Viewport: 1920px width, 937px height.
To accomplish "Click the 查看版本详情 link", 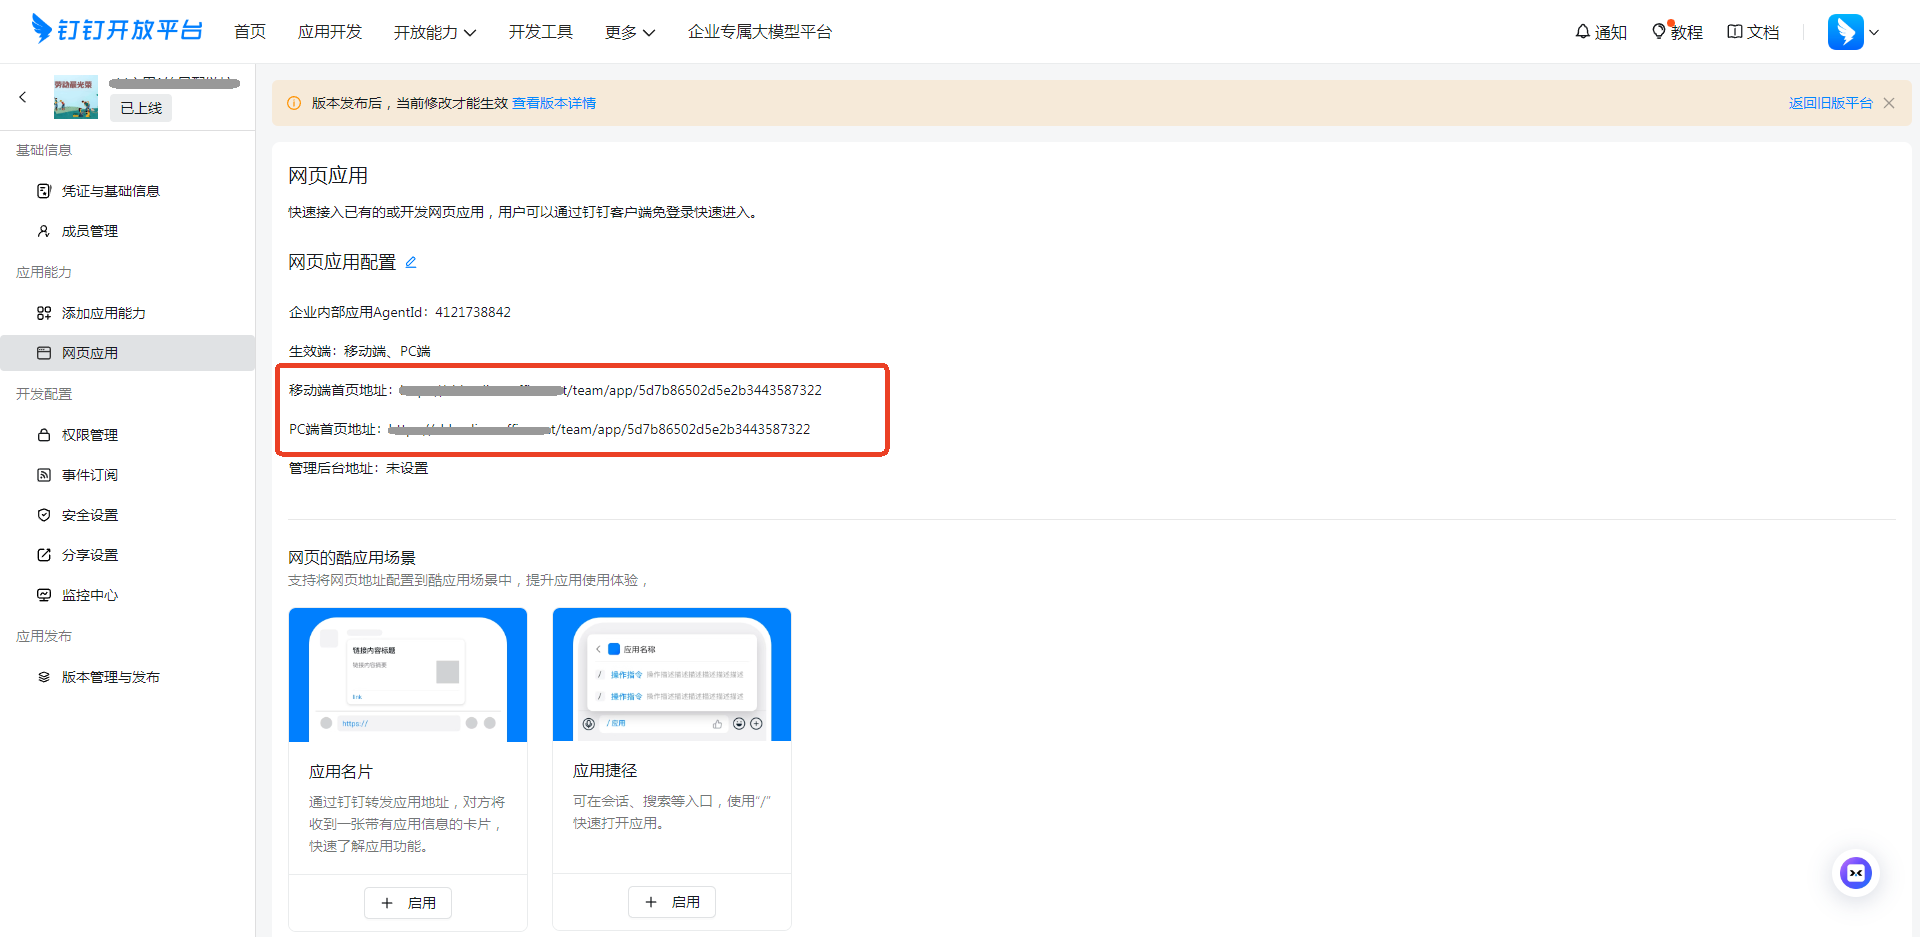I will click(554, 103).
